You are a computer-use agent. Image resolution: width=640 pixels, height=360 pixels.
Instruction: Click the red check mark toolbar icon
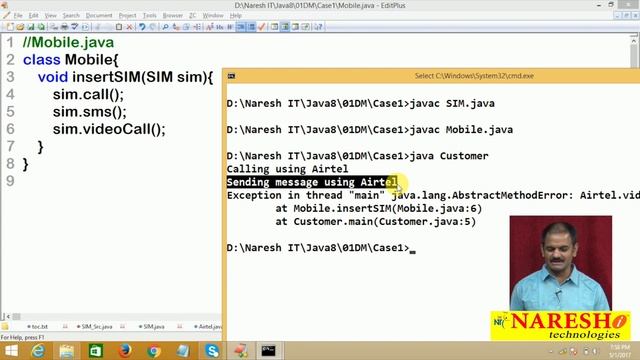tap(262, 27)
